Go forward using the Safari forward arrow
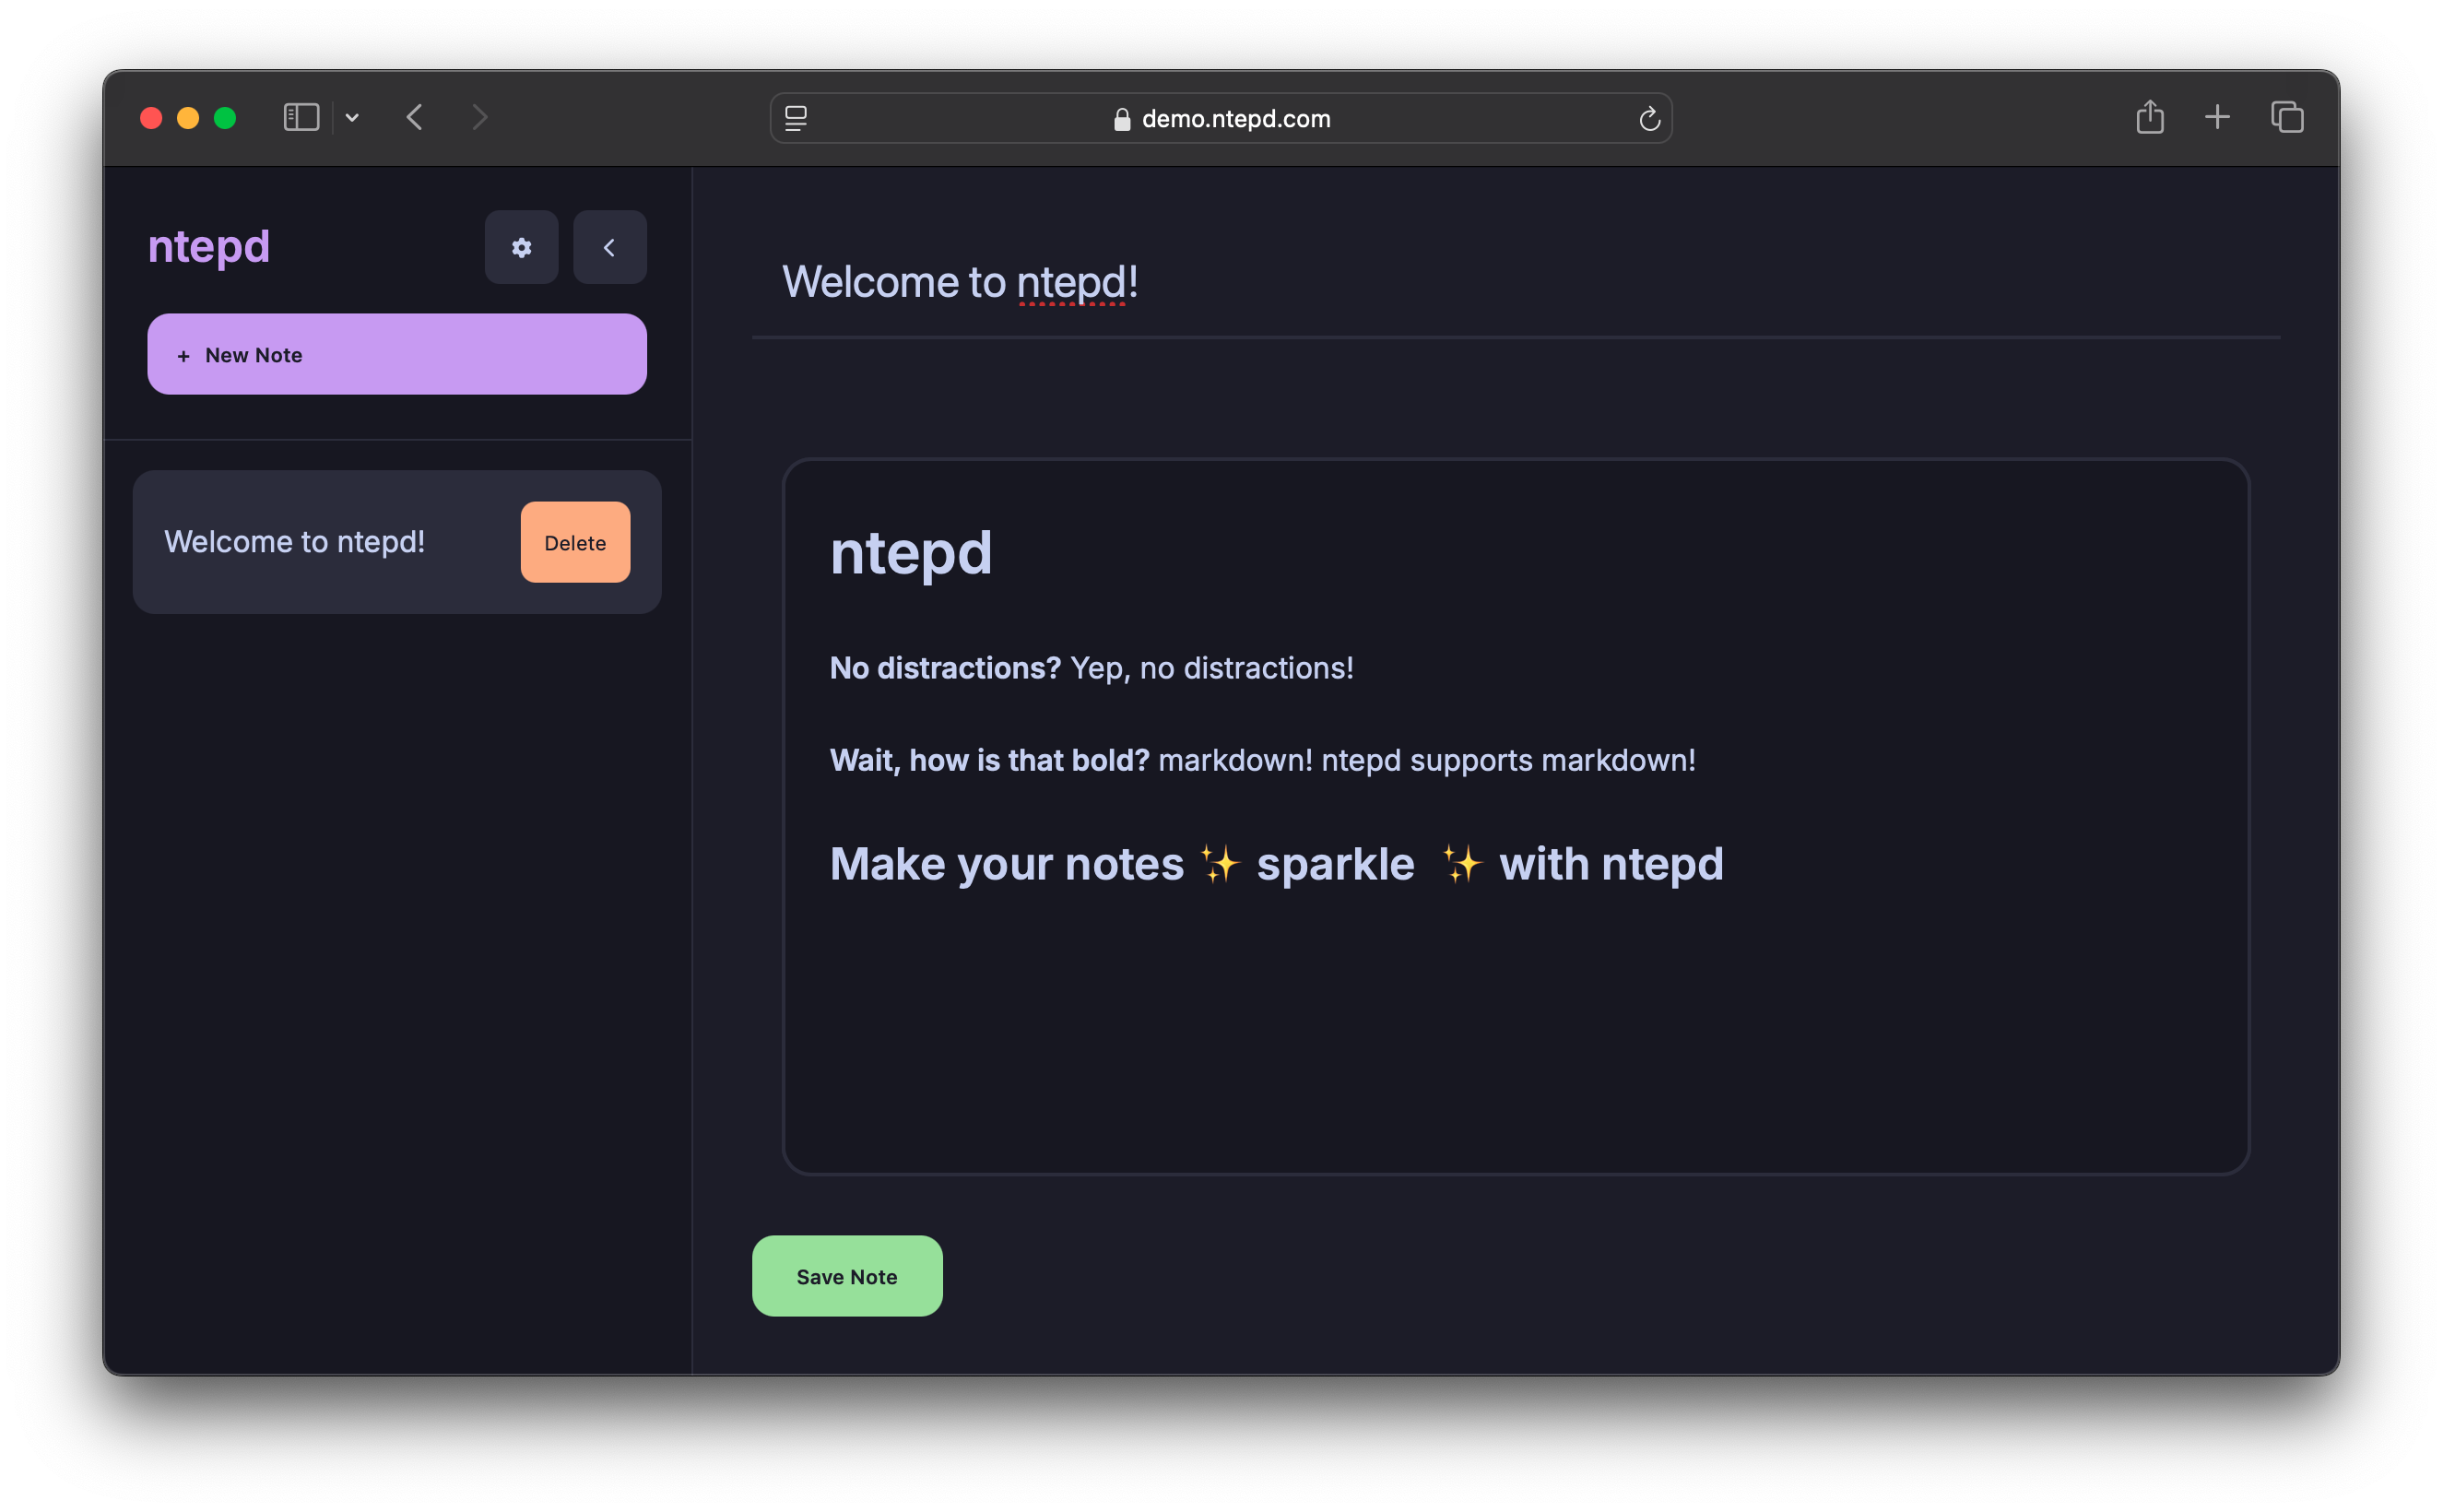This screenshot has height=1512, width=2443. 480,118
